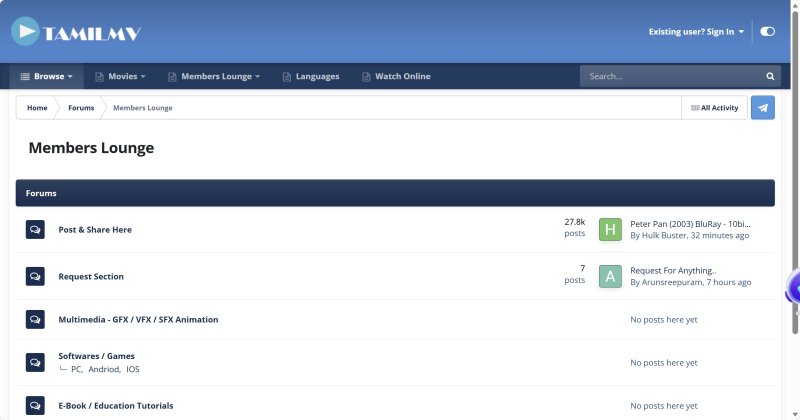Open Post & Share Here forum

(95, 230)
